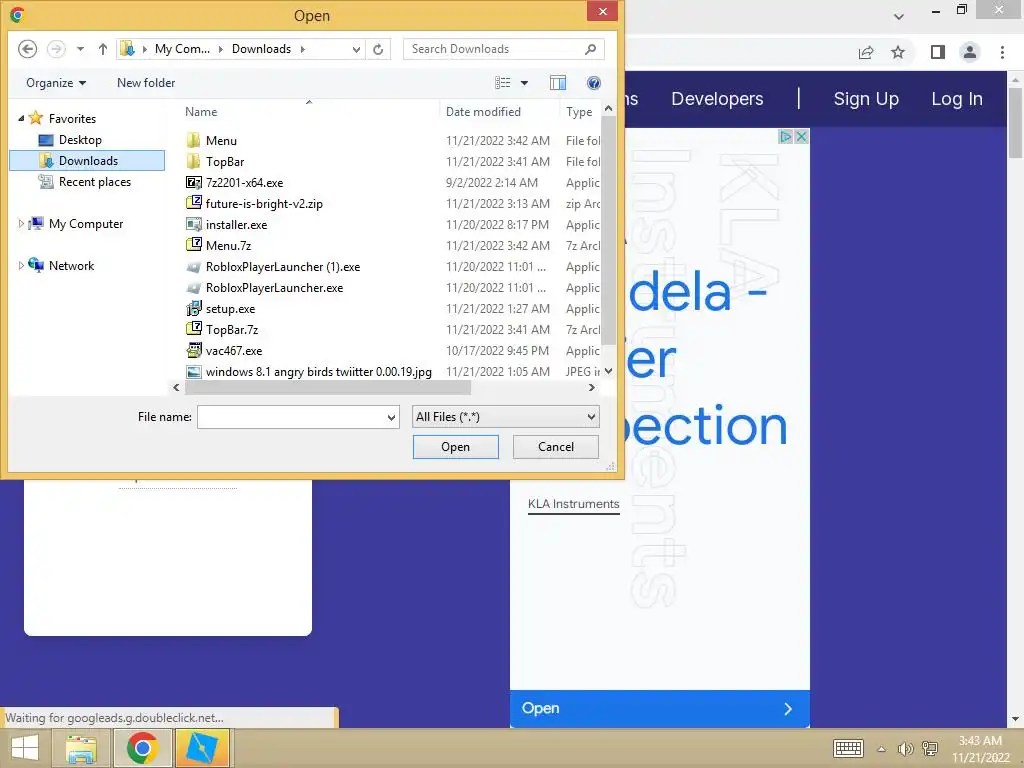Select My Computer in navigation pane
The height and width of the screenshot is (768, 1024).
coord(86,223)
